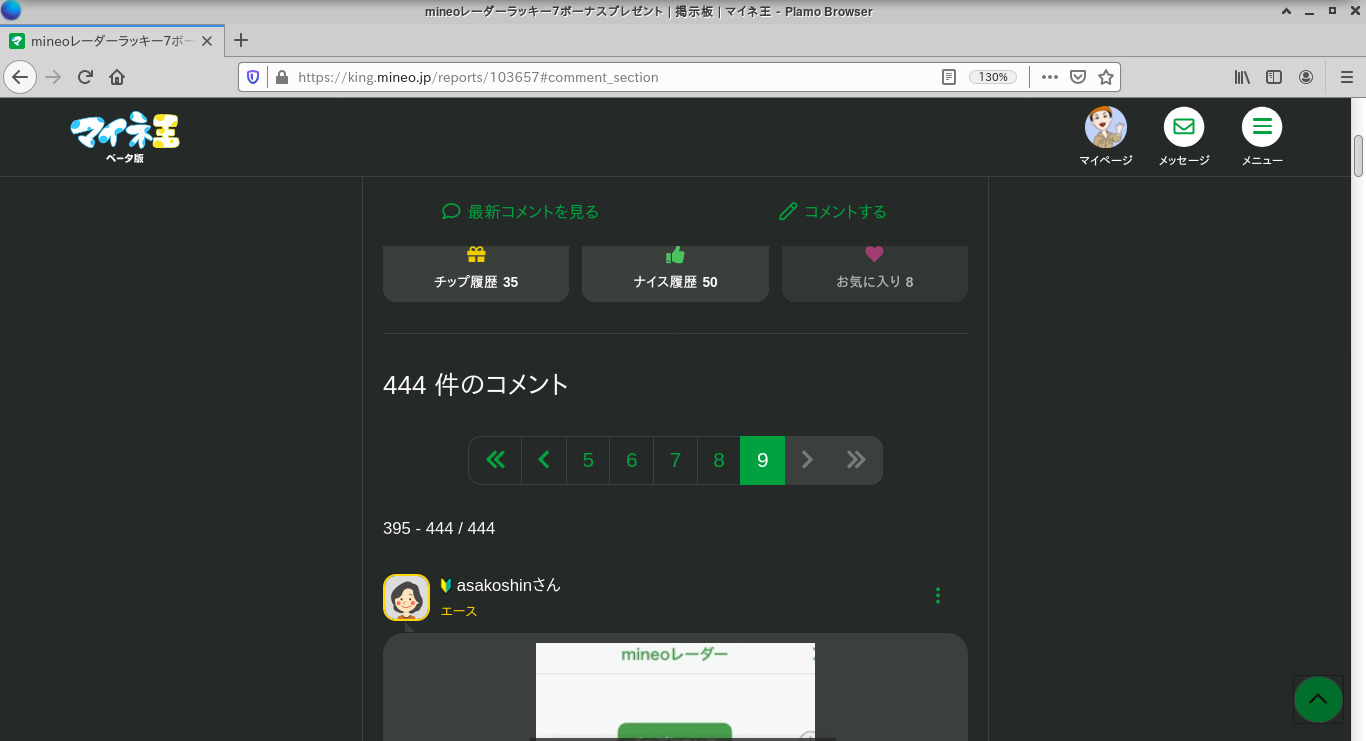Click the エース rank label

click(x=459, y=611)
